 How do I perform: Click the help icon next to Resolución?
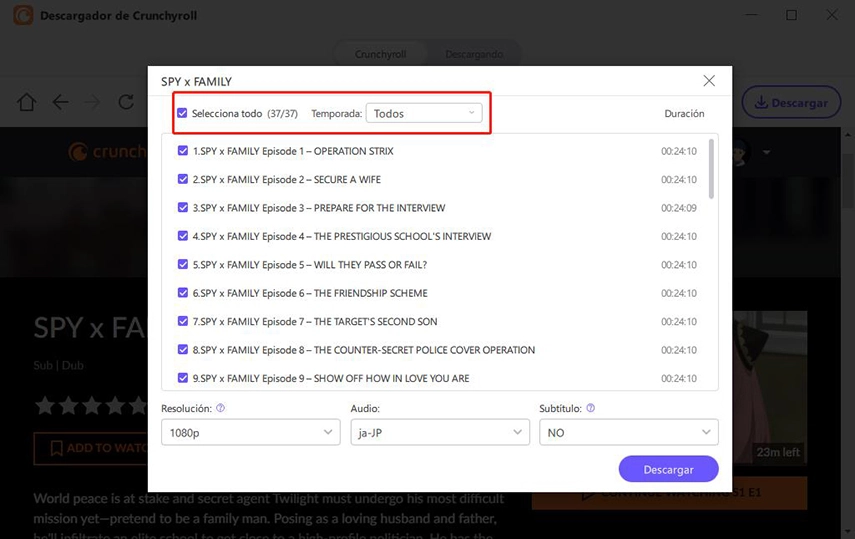click(220, 408)
